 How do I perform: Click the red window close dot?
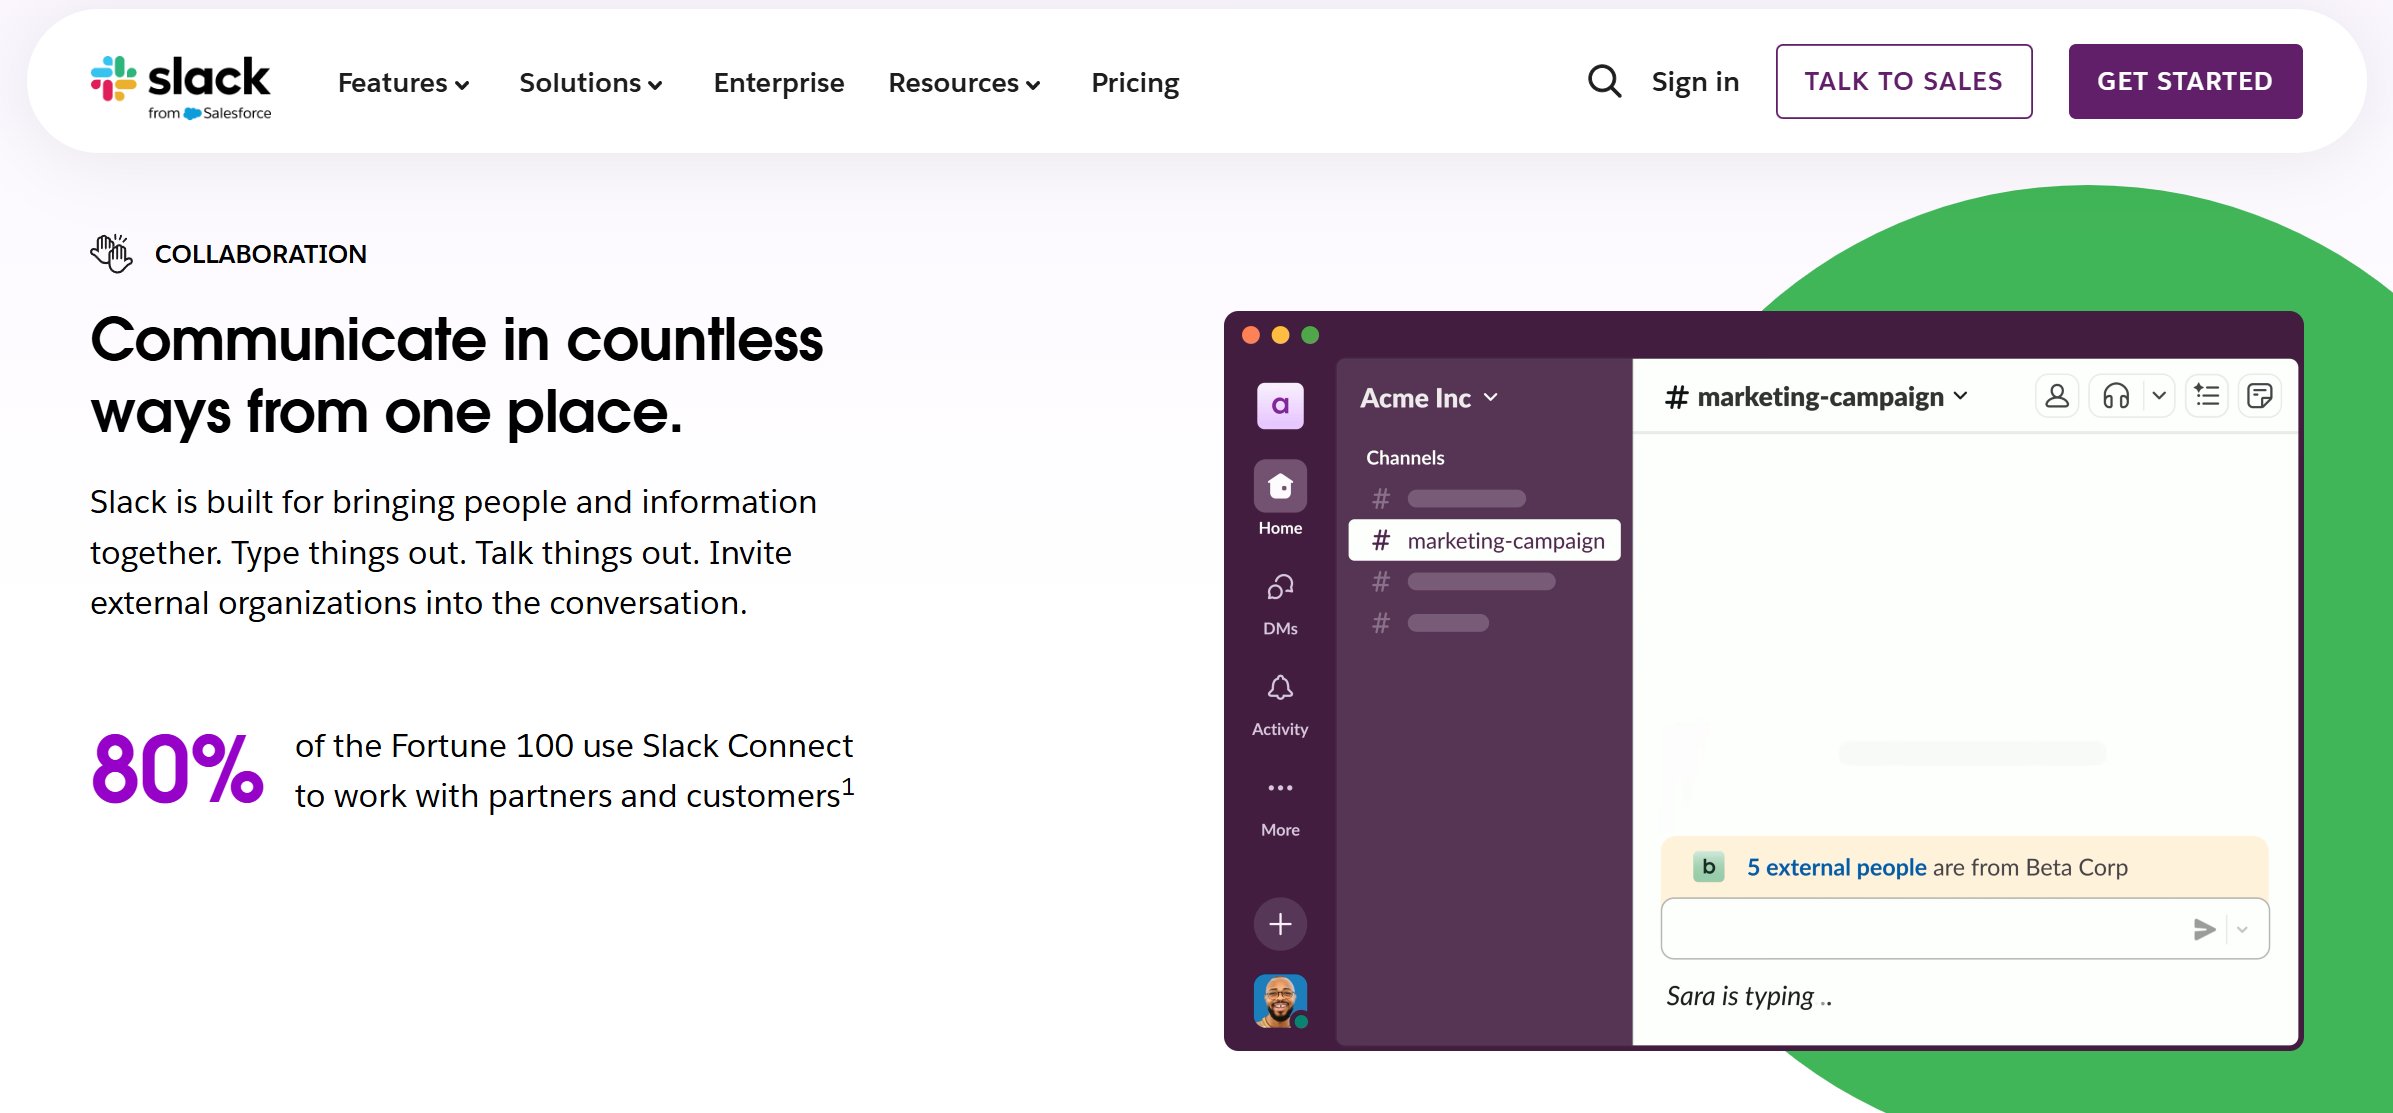[1251, 335]
